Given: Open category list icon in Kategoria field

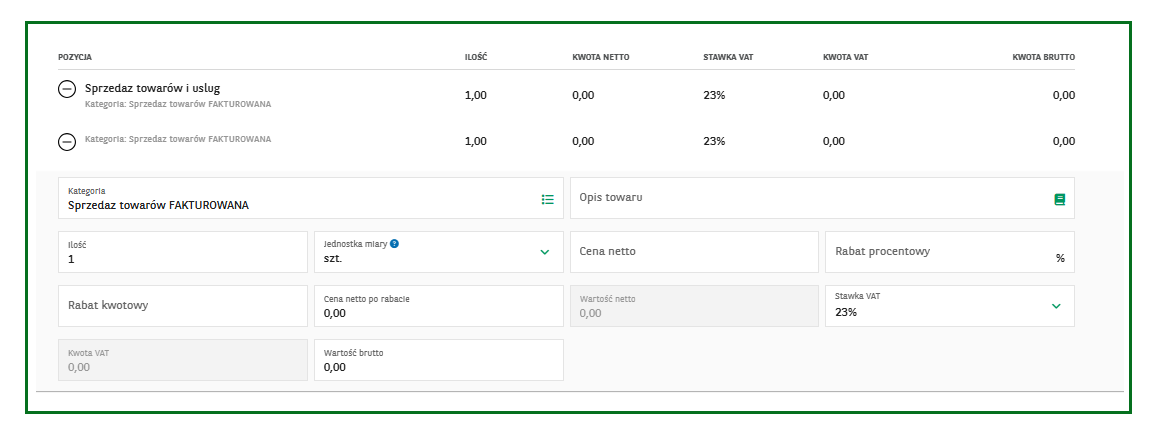Looking at the screenshot, I should coord(547,199).
